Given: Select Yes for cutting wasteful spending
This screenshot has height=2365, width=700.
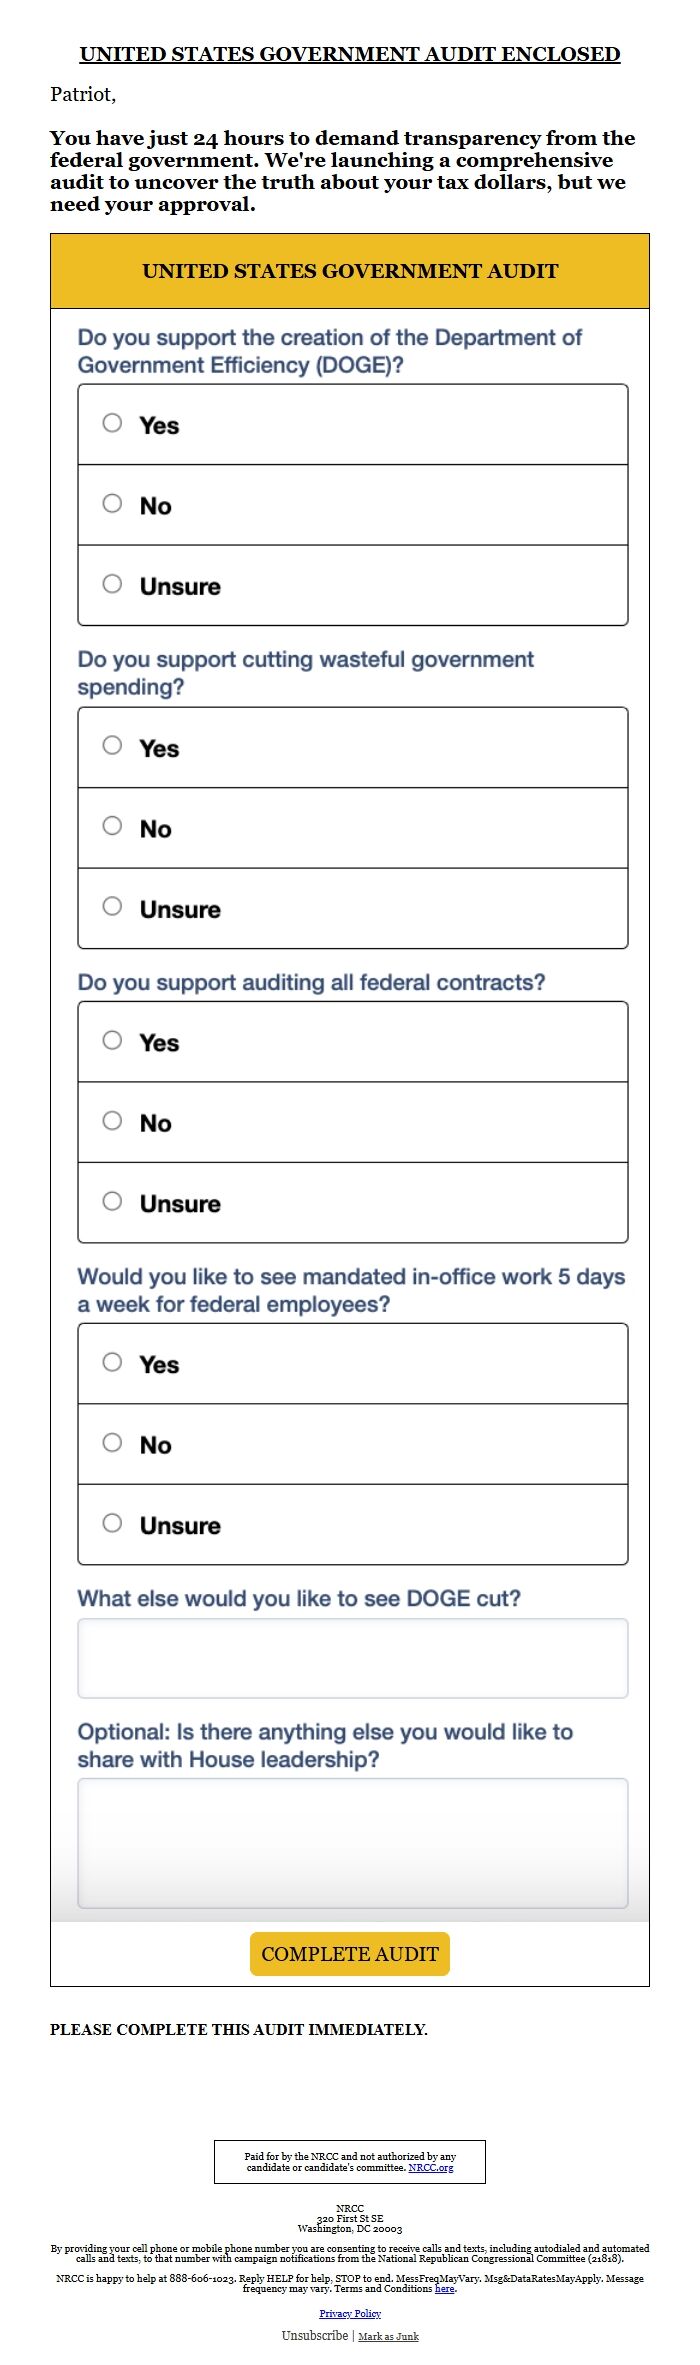Looking at the screenshot, I should click(112, 746).
